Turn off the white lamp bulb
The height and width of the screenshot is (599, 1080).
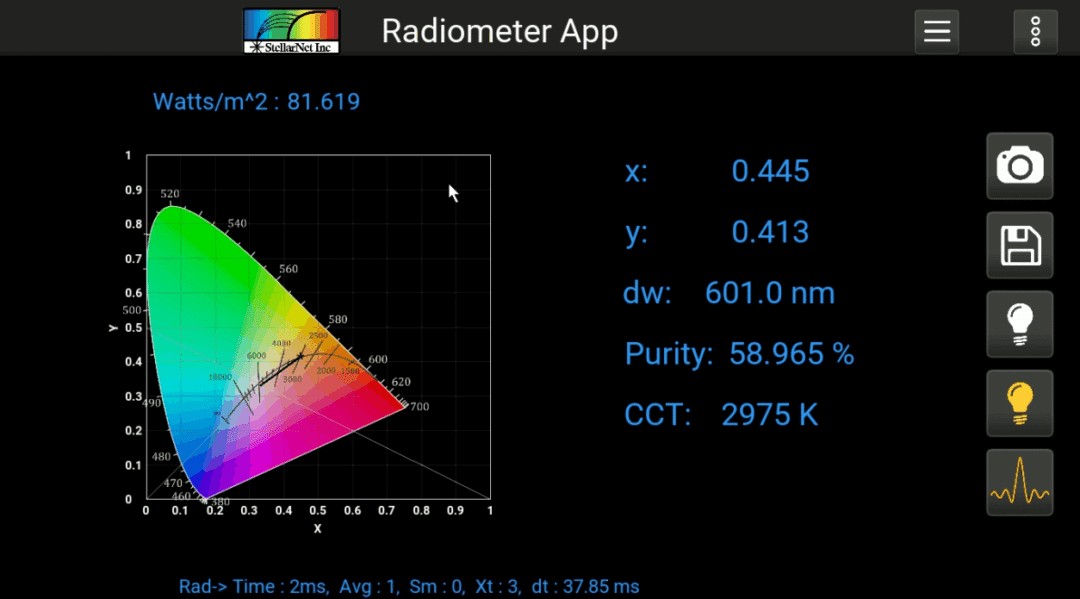[1019, 324]
